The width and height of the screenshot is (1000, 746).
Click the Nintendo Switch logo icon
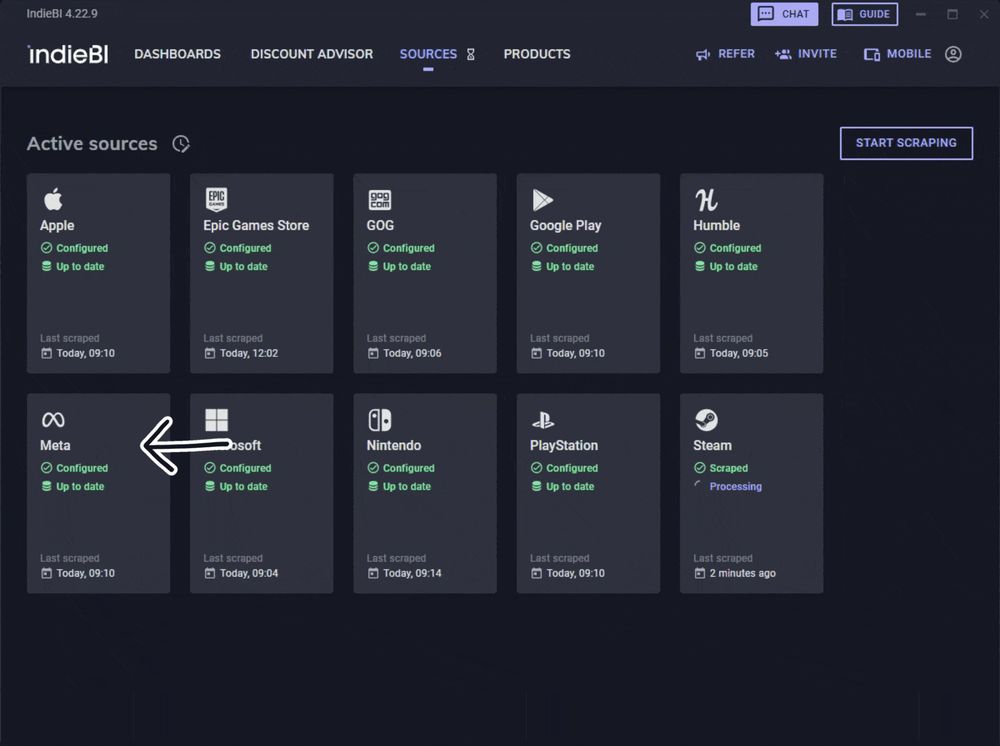tap(379, 420)
